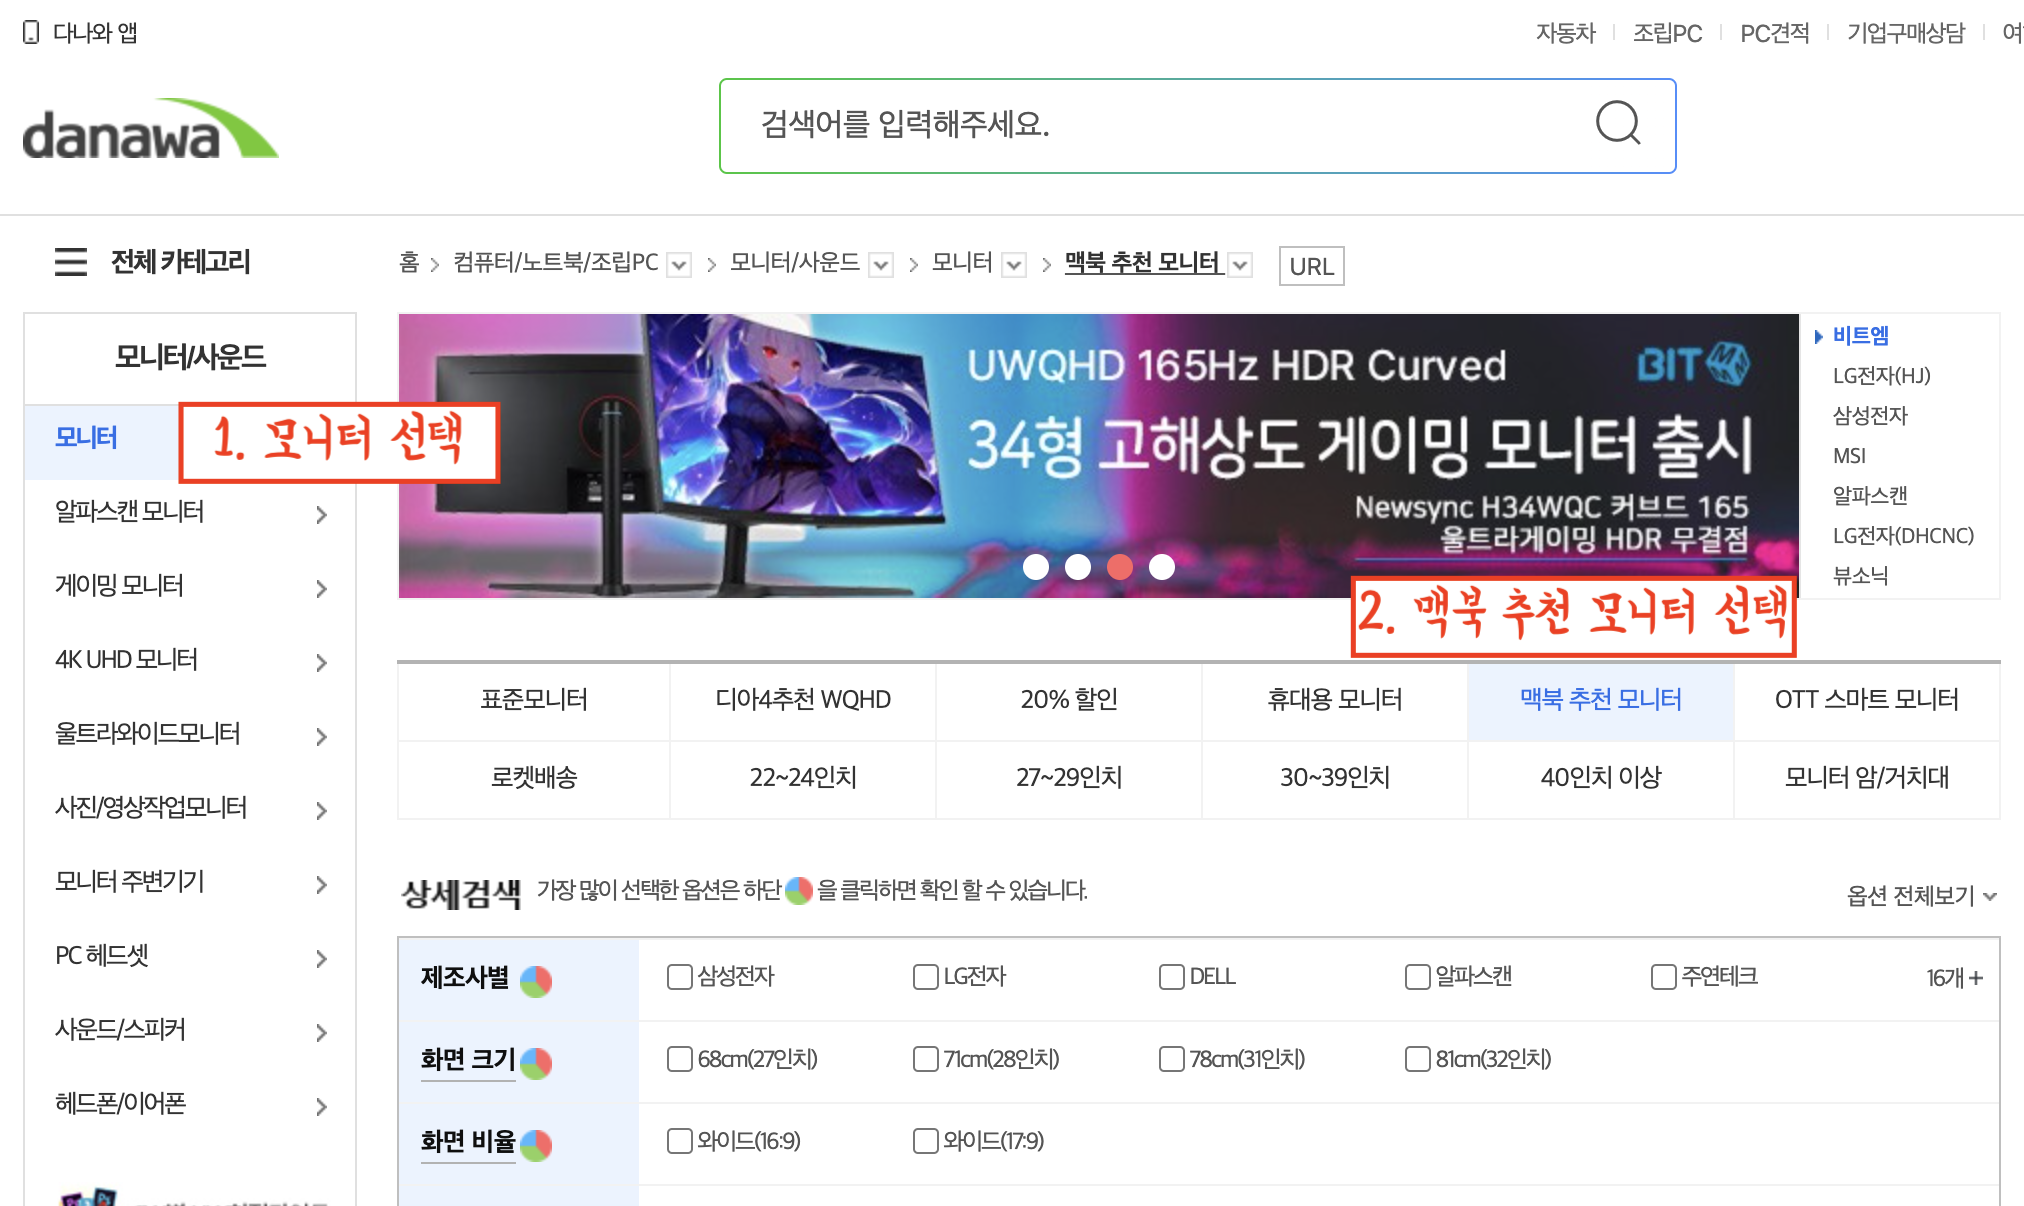Click the search magnifier icon
This screenshot has height=1206, width=2024.
point(1617,124)
